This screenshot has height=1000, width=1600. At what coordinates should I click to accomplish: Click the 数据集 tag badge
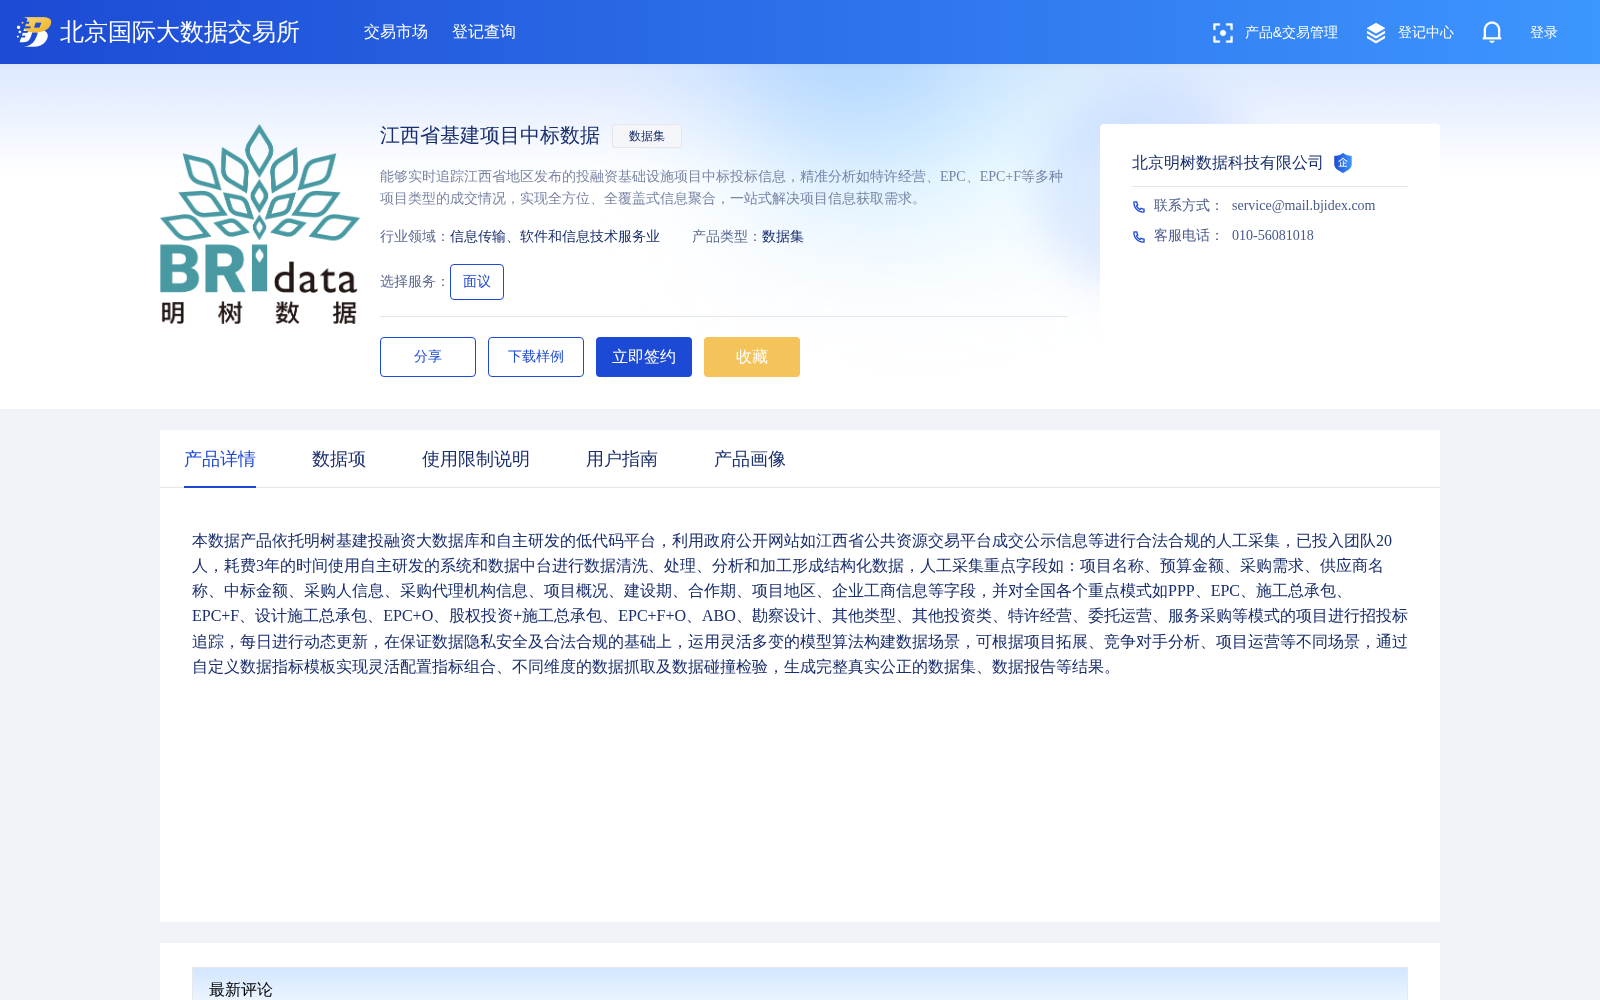coord(647,136)
